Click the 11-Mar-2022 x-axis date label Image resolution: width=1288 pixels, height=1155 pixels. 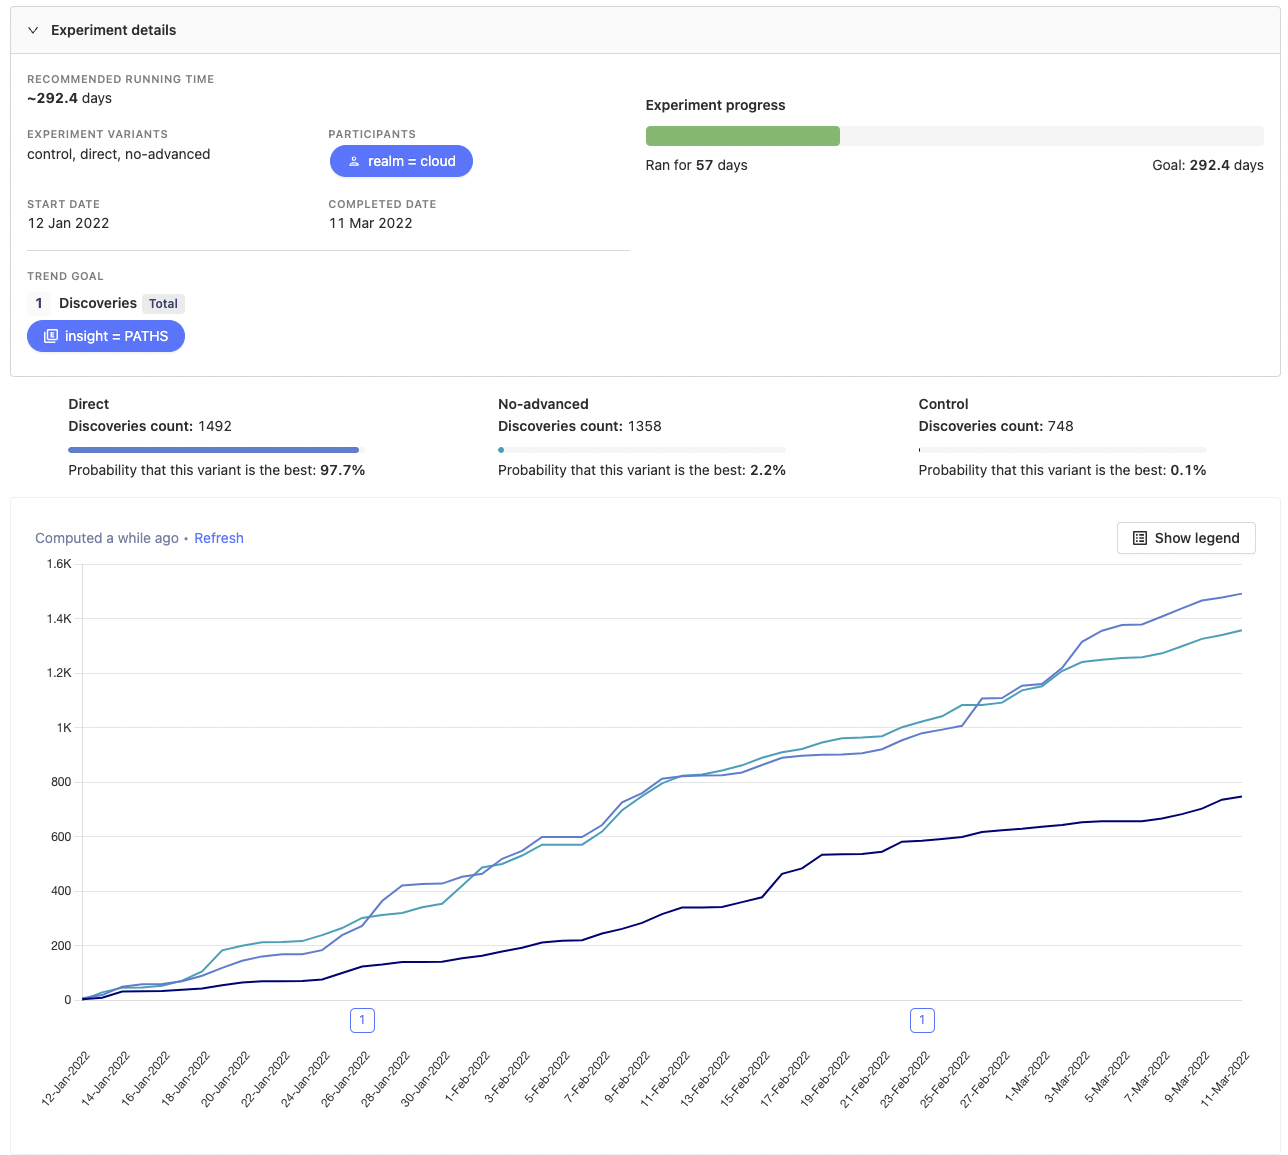1225,1078
